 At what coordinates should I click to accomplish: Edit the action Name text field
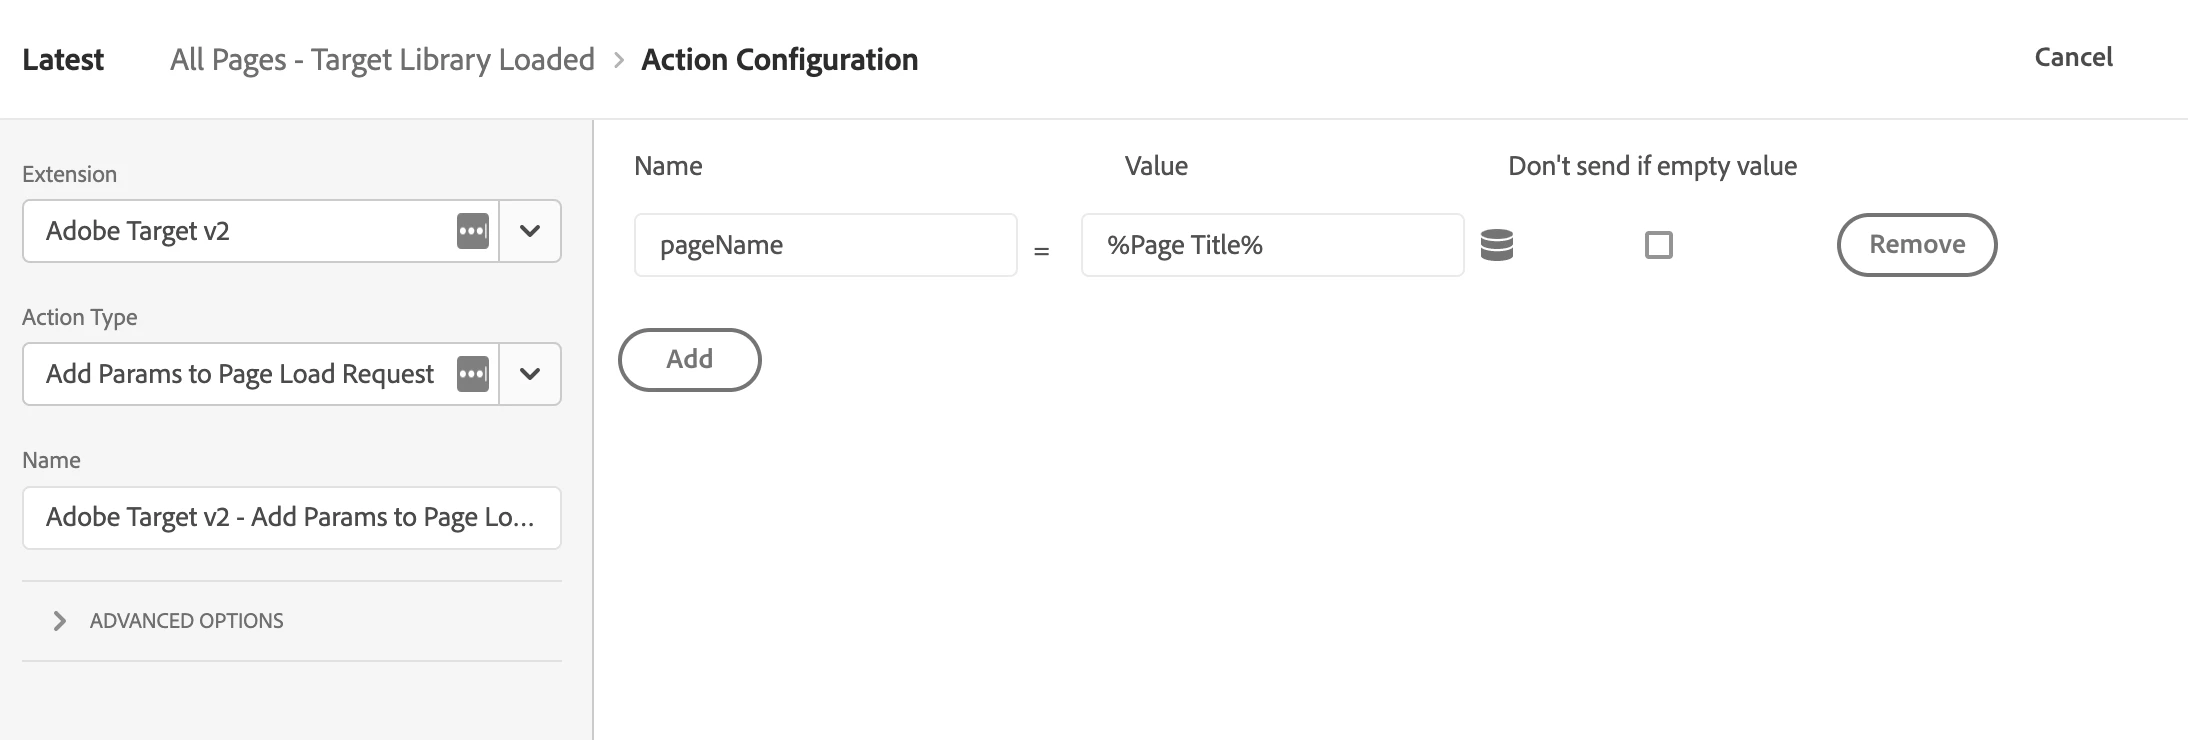[291, 518]
